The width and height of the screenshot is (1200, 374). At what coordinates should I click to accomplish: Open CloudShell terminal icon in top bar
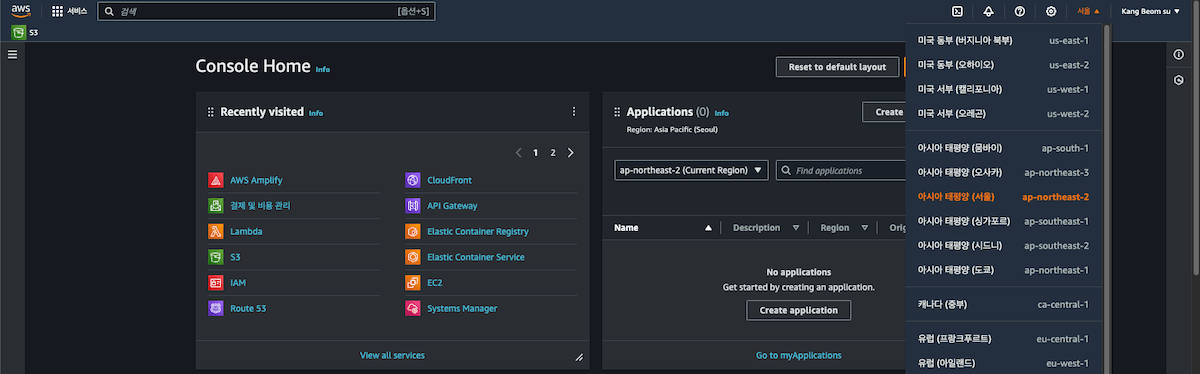[x=958, y=12]
